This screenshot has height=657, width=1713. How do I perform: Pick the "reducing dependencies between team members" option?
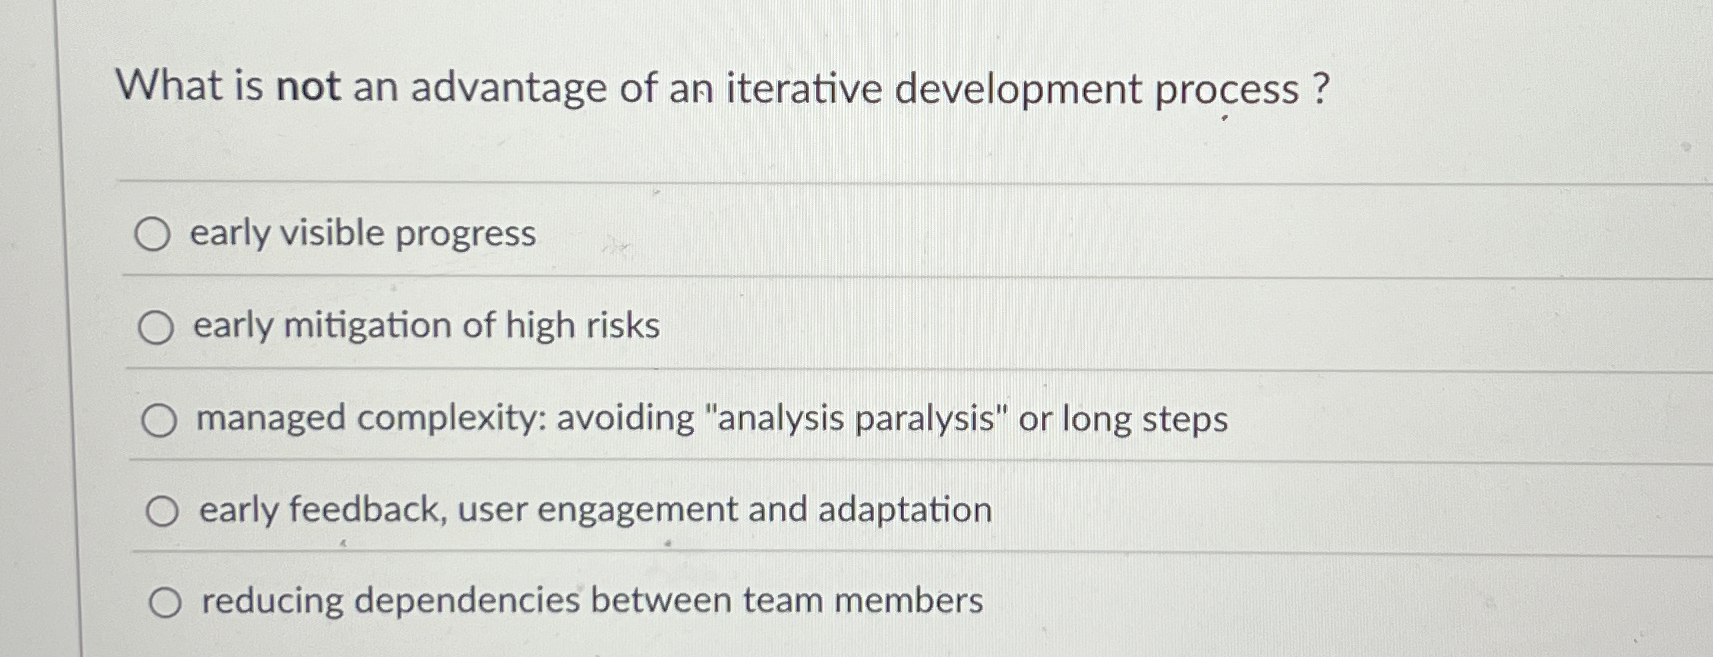tap(167, 601)
